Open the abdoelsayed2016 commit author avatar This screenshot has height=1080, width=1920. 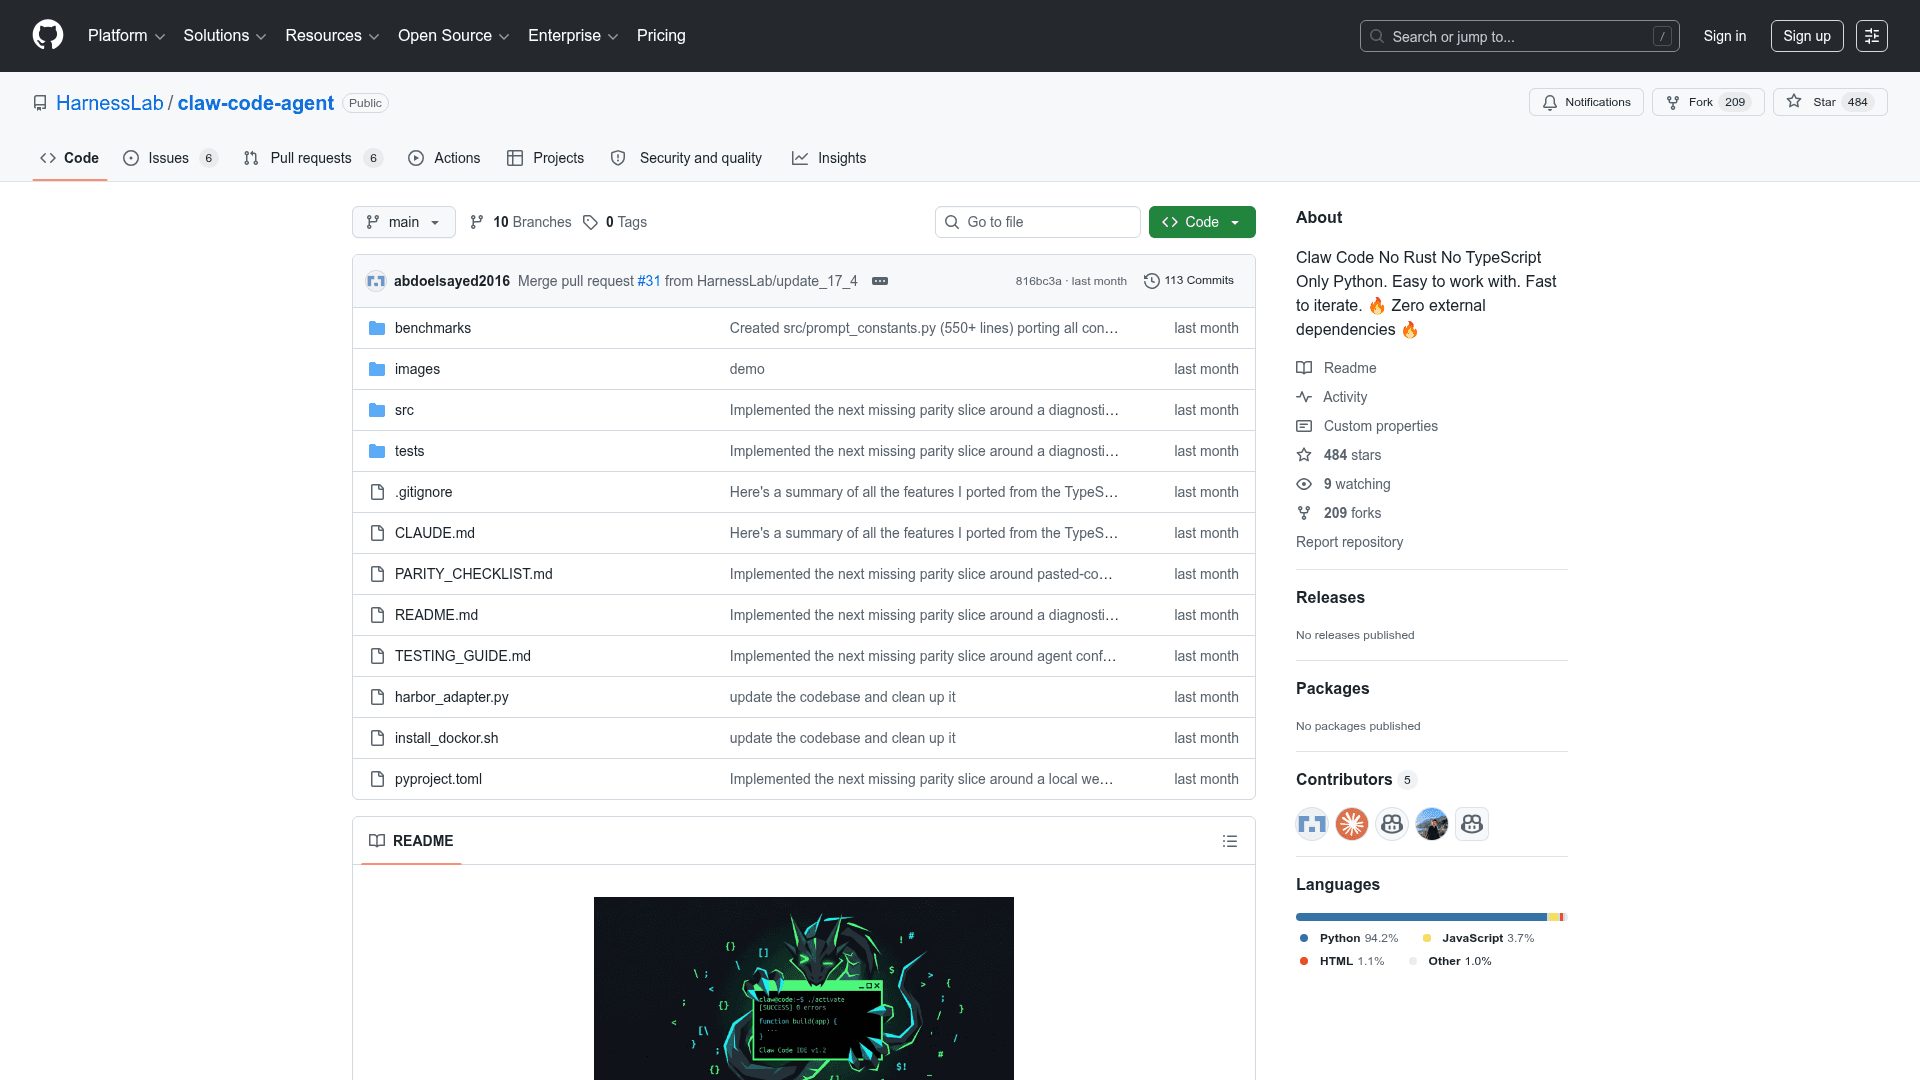tap(376, 281)
